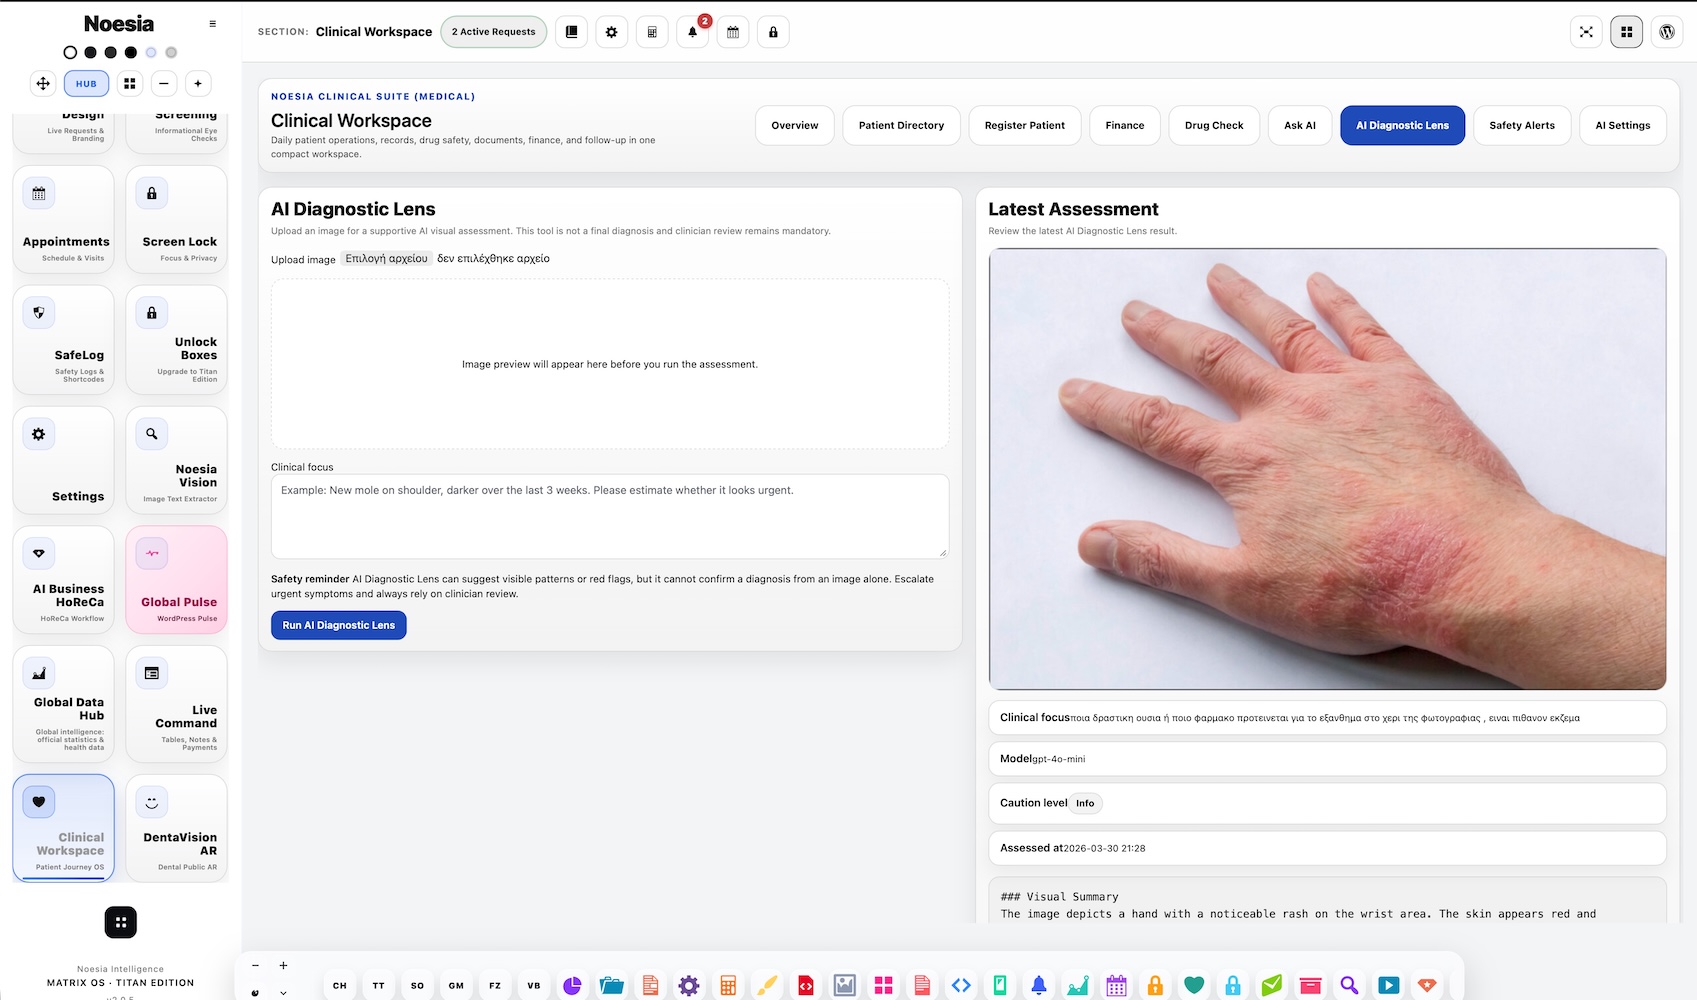
Task: Click the hand rash assessment image
Action: 1327,469
